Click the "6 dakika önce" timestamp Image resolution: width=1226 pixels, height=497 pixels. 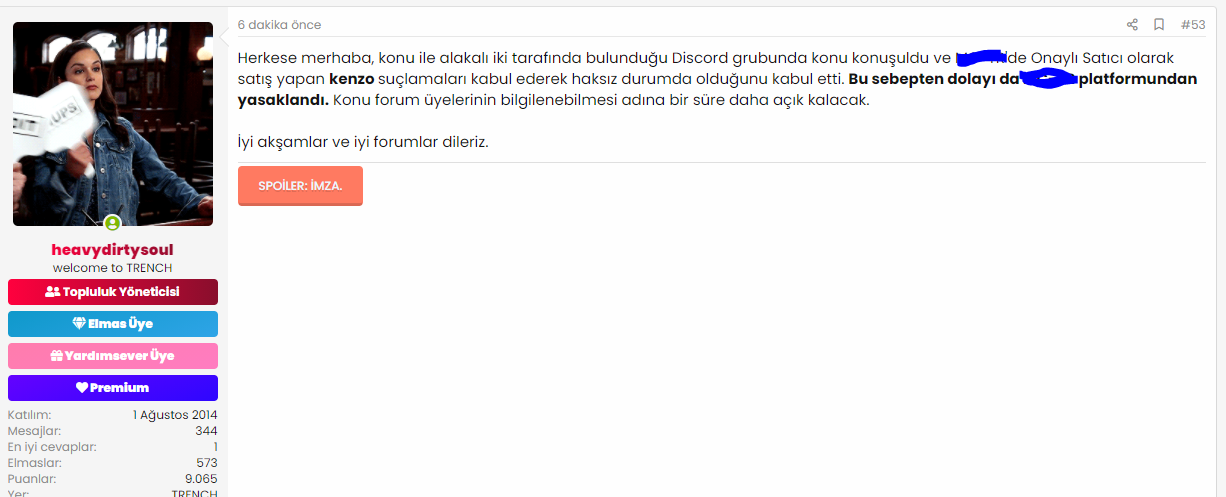click(279, 25)
